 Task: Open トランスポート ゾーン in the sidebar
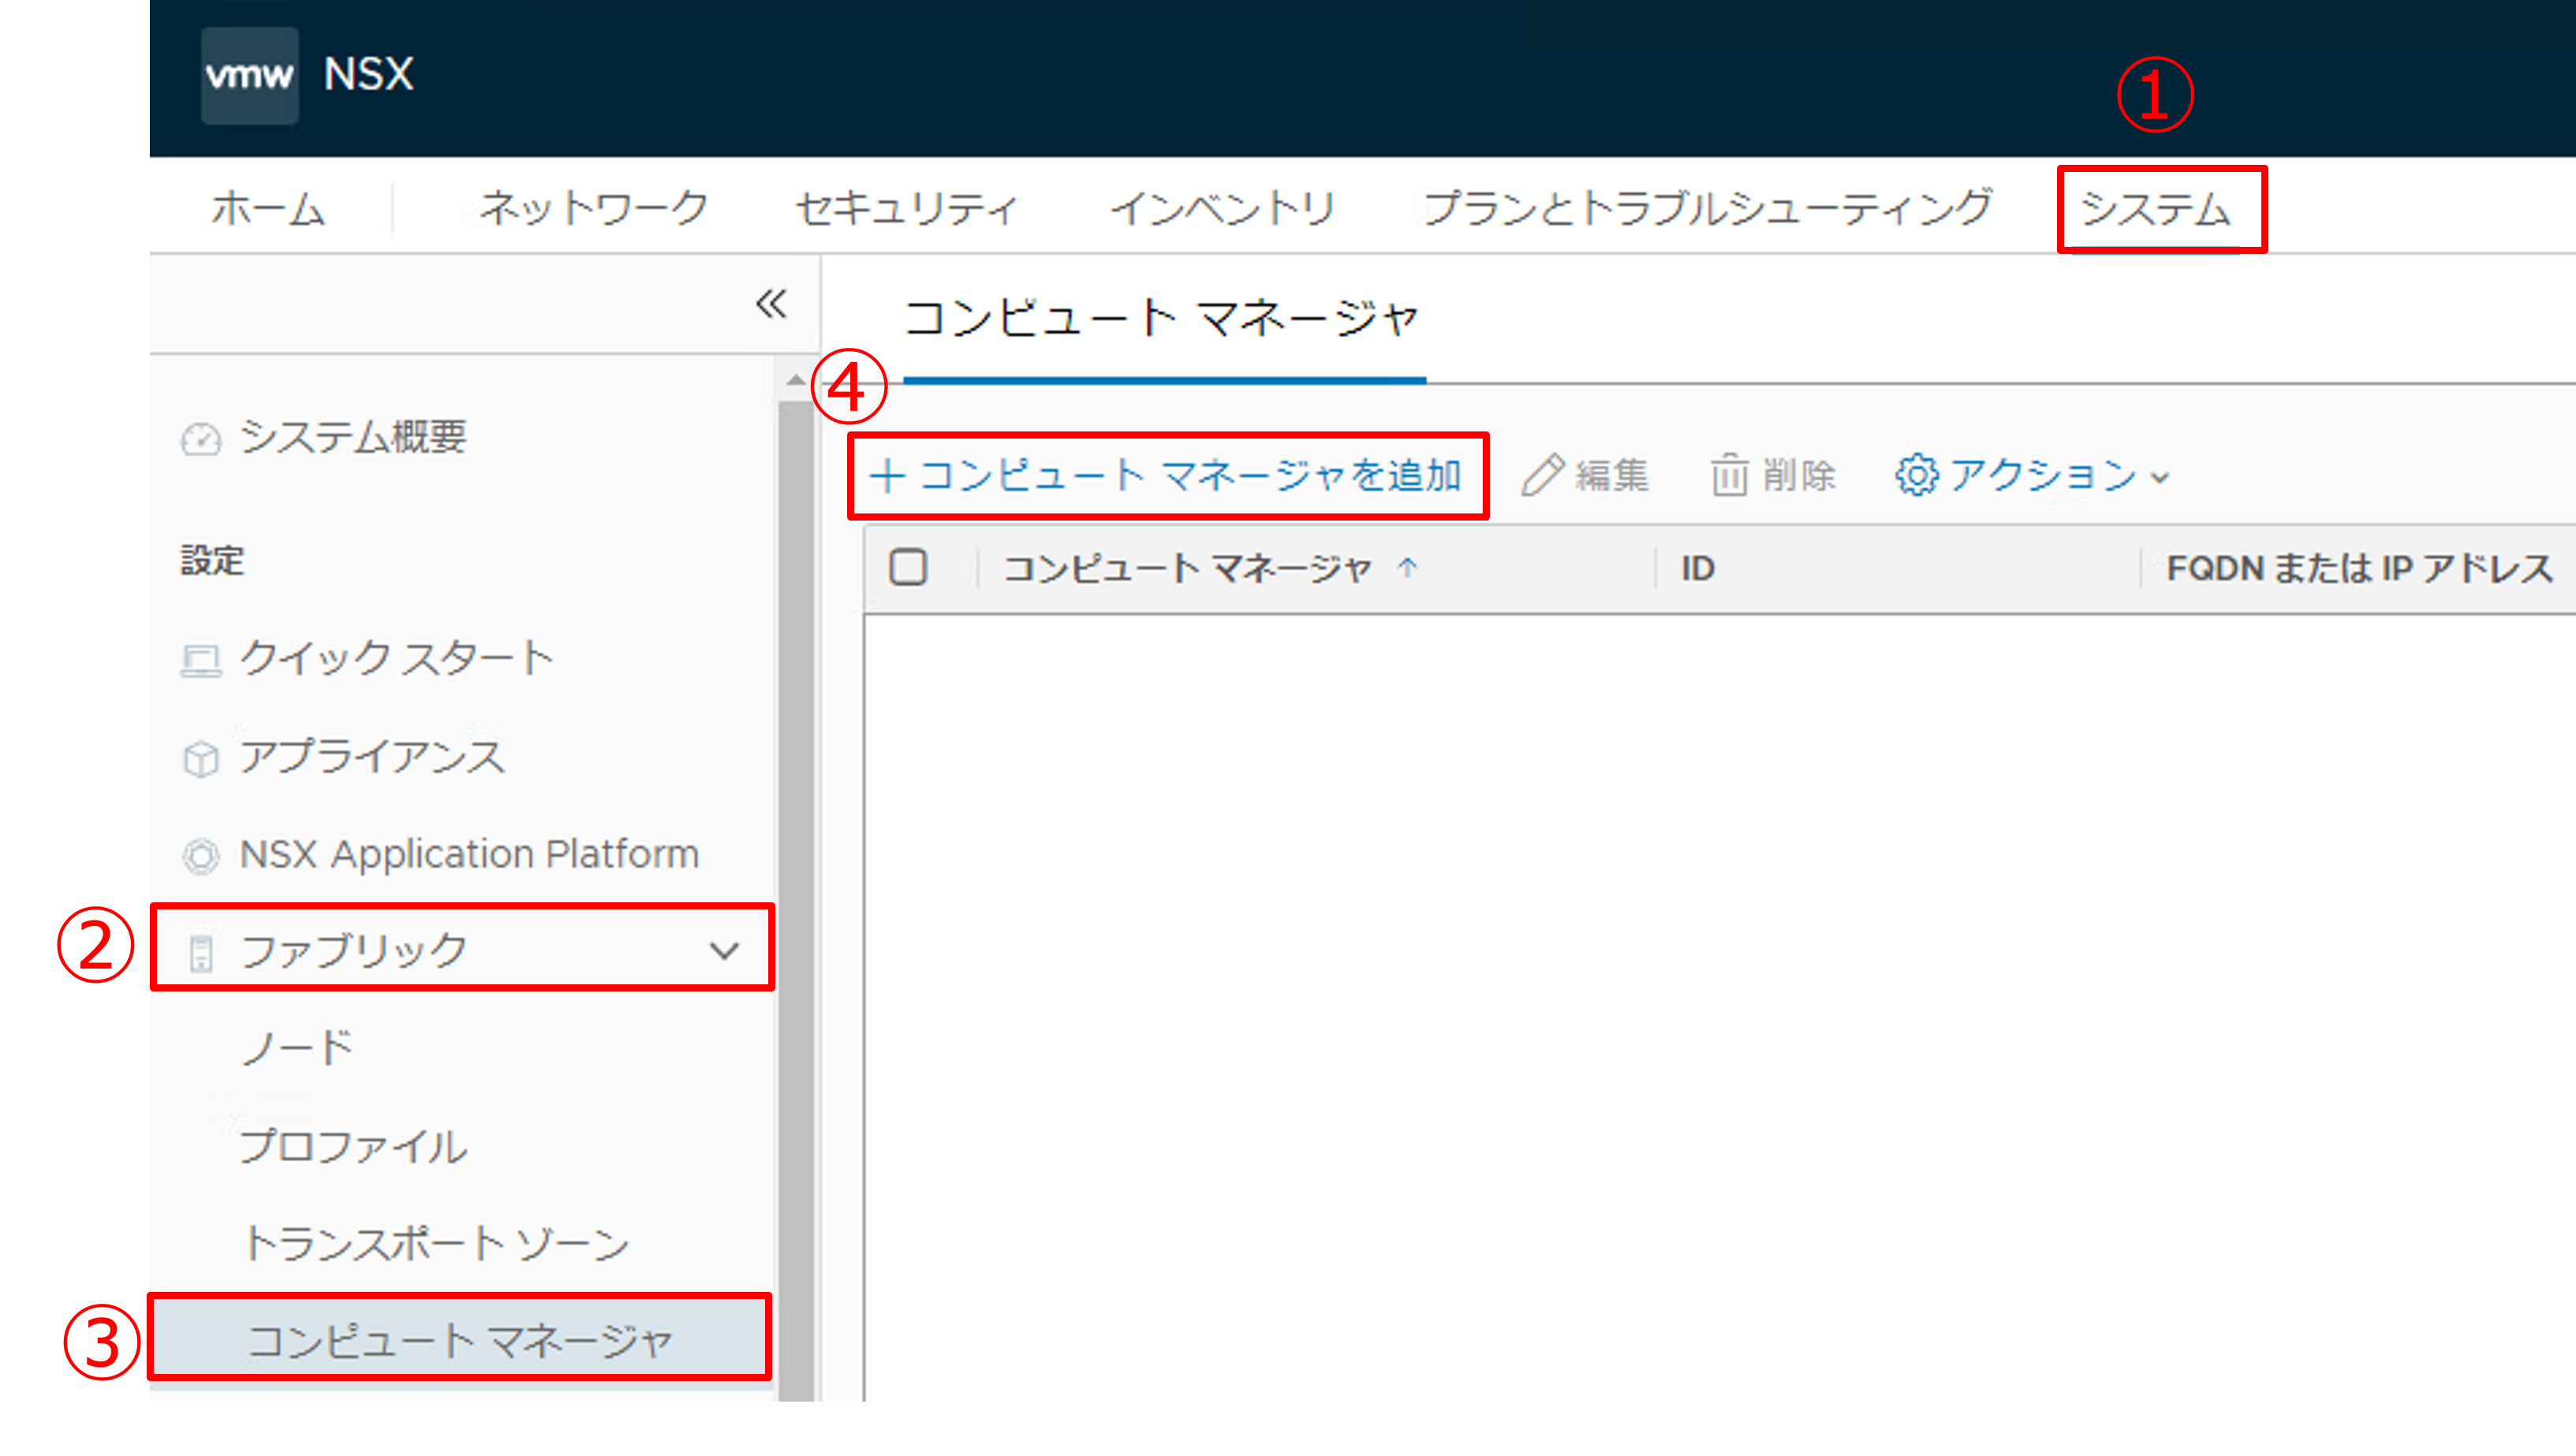pos(436,1243)
